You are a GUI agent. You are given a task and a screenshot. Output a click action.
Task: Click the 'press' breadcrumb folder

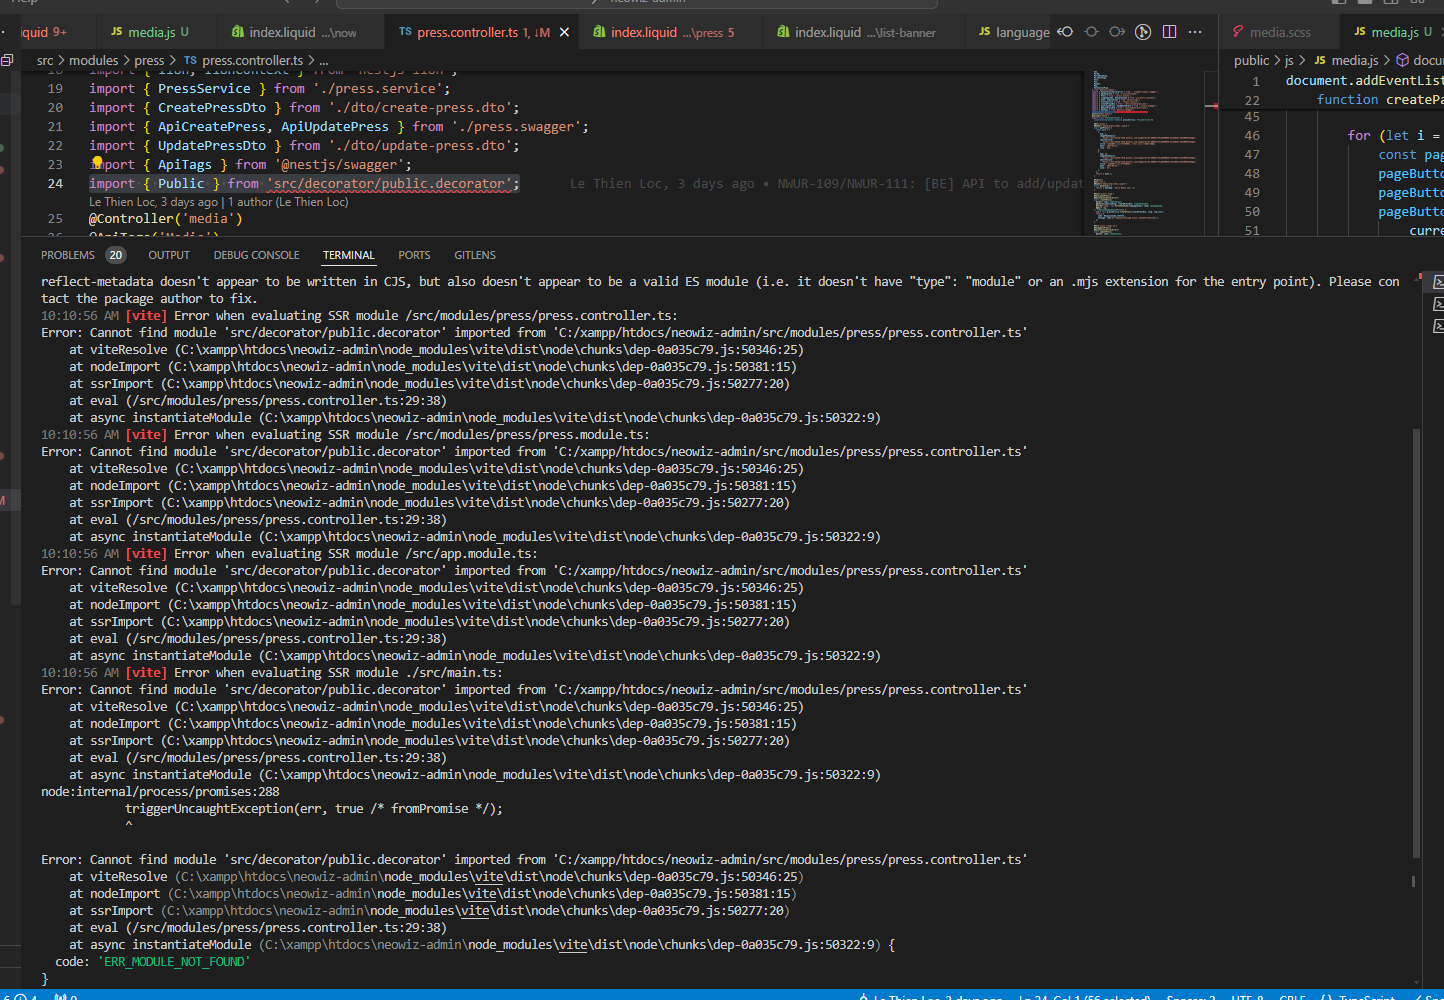[x=149, y=60]
